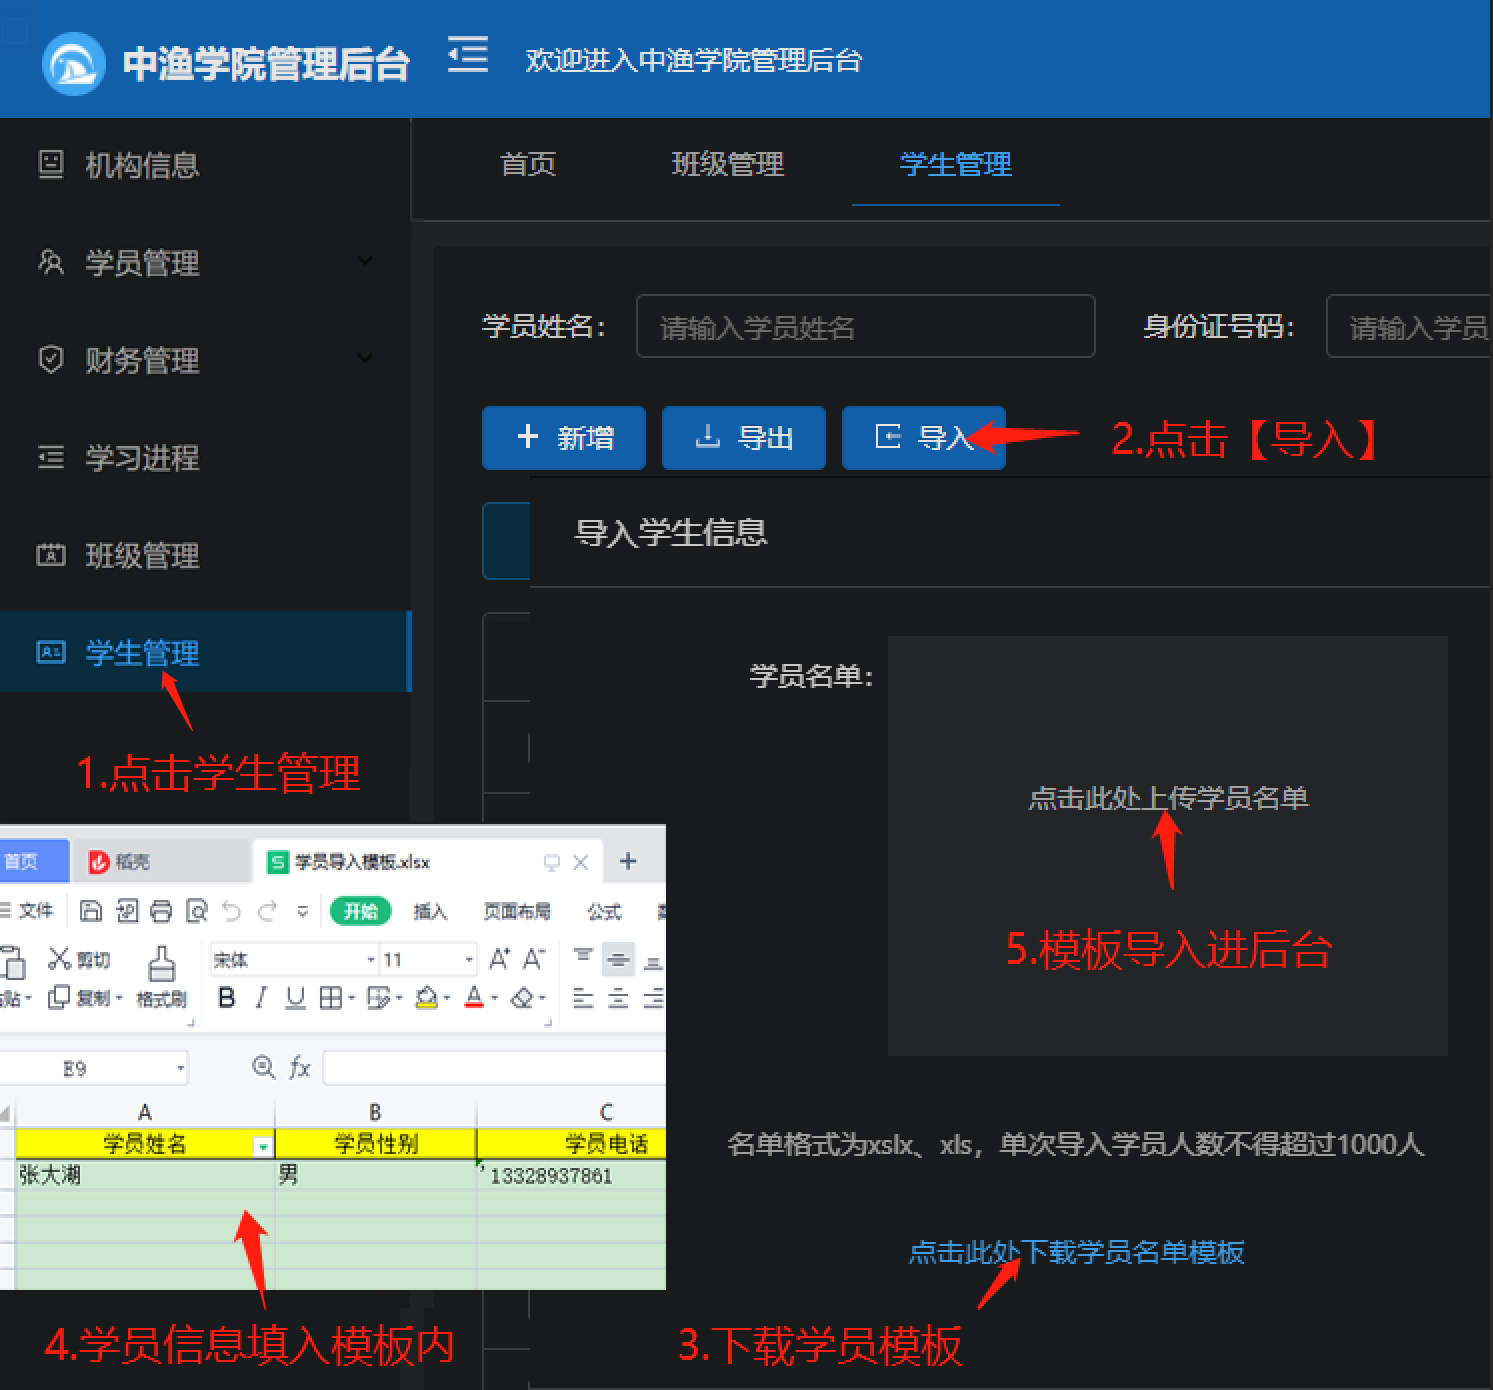Click the top vertical align icon
The image size is (1493, 1390).
click(583, 958)
